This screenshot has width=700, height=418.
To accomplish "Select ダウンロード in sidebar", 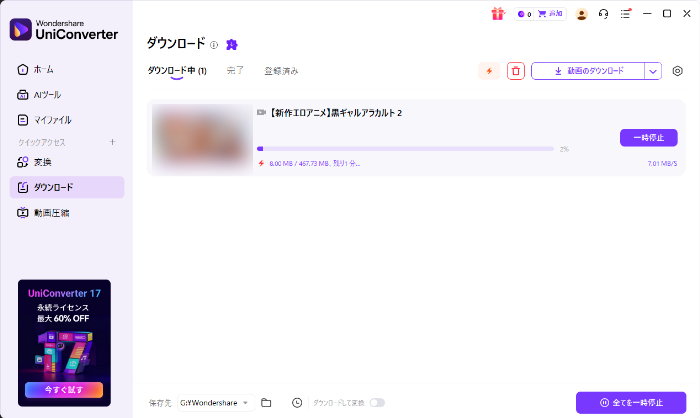I will click(x=67, y=187).
